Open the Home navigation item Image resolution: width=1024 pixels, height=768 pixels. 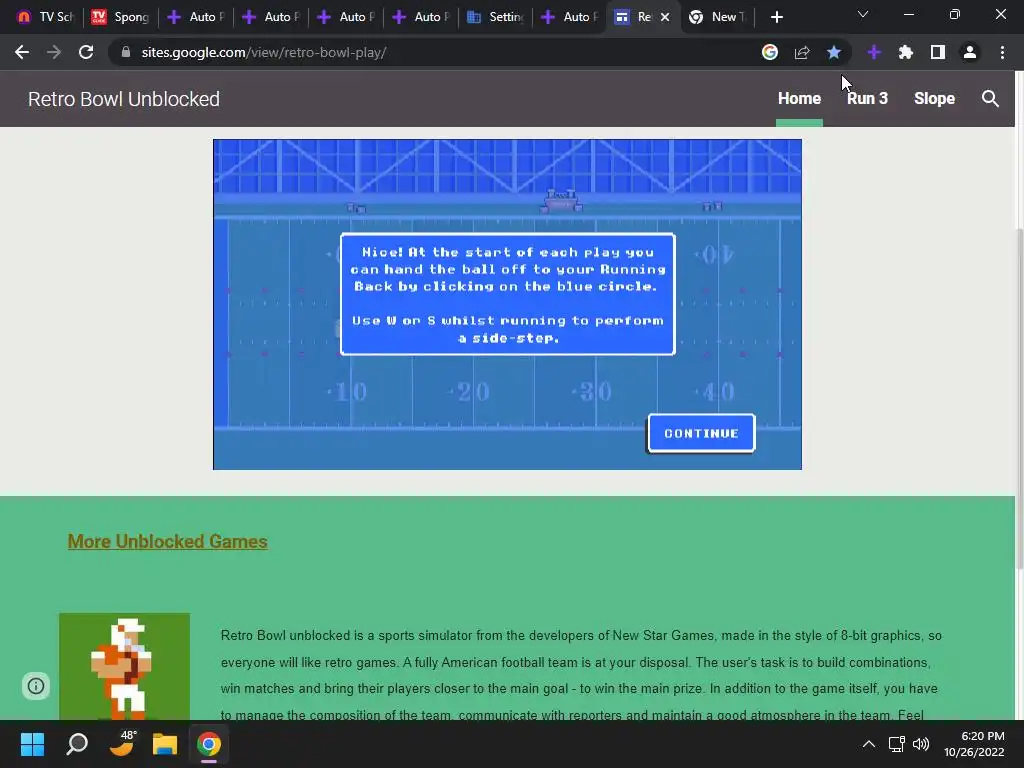799,99
